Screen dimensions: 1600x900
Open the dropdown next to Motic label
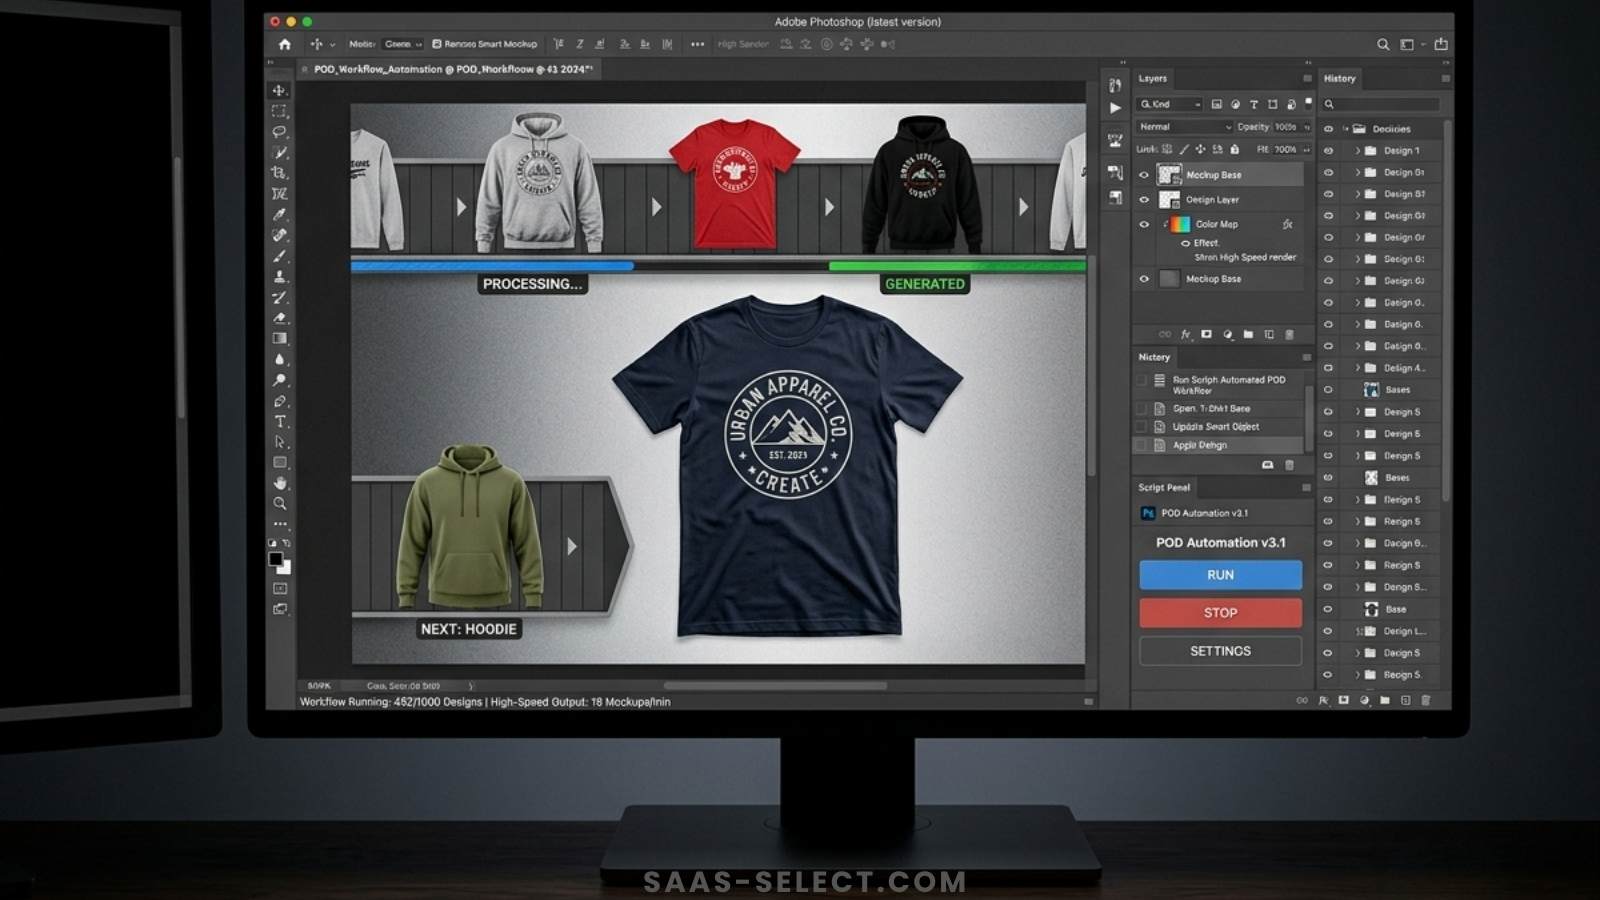click(x=403, y=44)
